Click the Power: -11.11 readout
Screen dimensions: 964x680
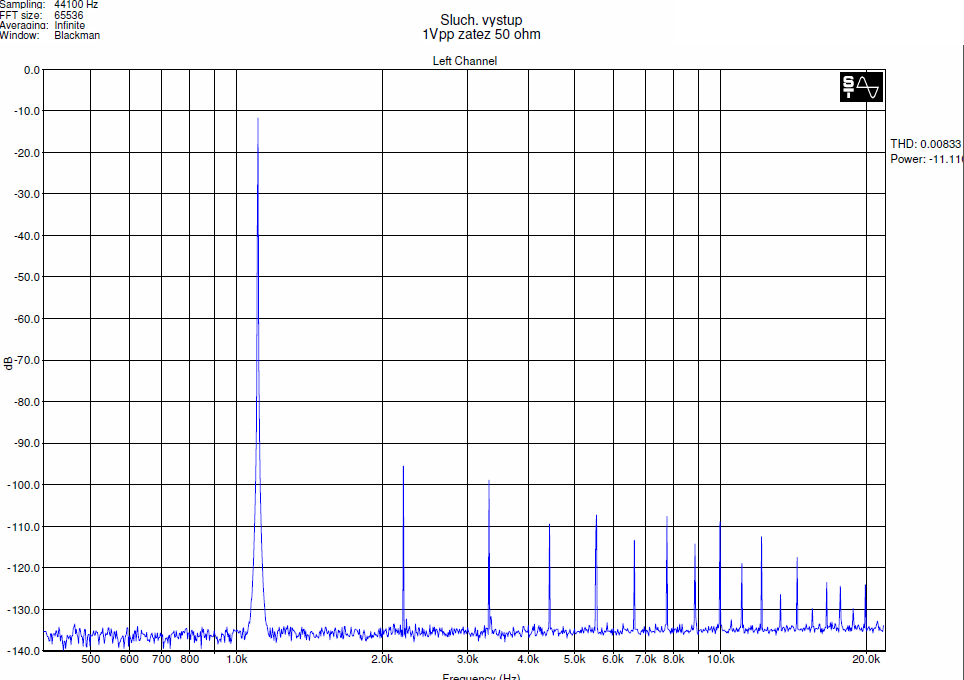(926, 159)
